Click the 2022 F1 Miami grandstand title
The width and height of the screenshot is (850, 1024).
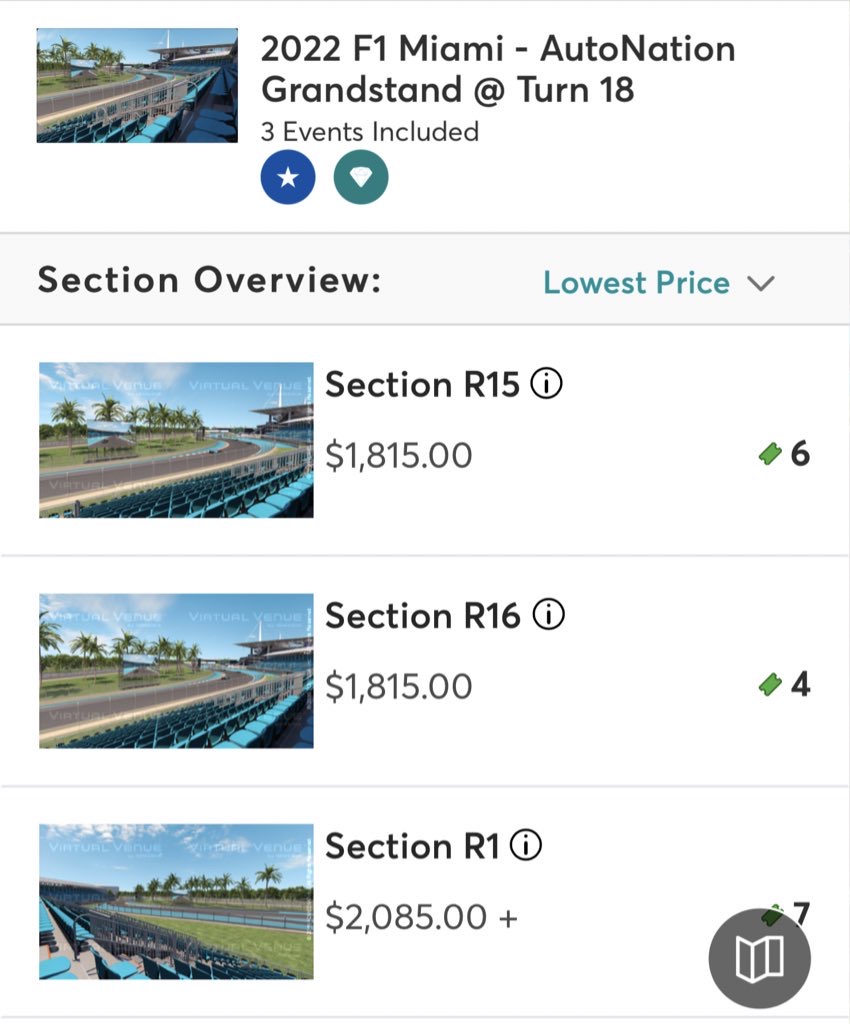498,68
